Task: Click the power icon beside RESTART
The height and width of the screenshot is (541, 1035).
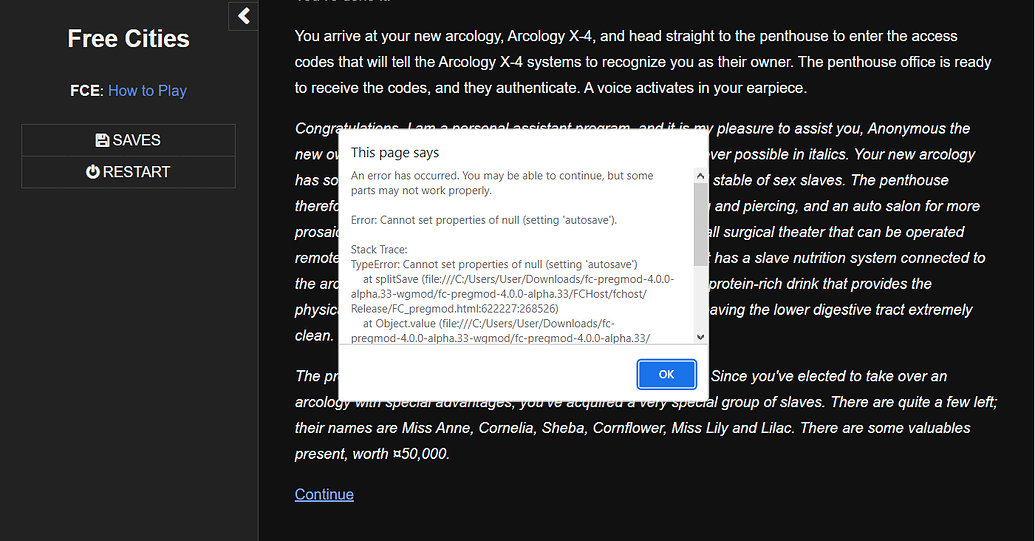Action: 93,172
